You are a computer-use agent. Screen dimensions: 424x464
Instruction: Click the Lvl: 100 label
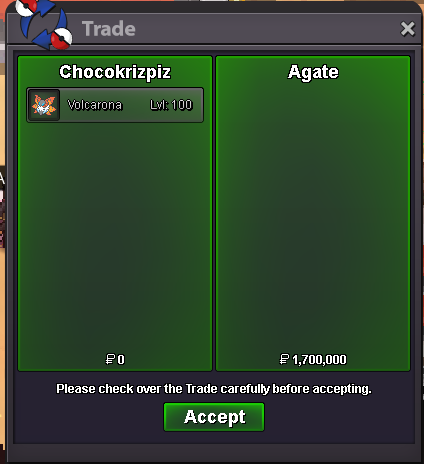[171, 105]
